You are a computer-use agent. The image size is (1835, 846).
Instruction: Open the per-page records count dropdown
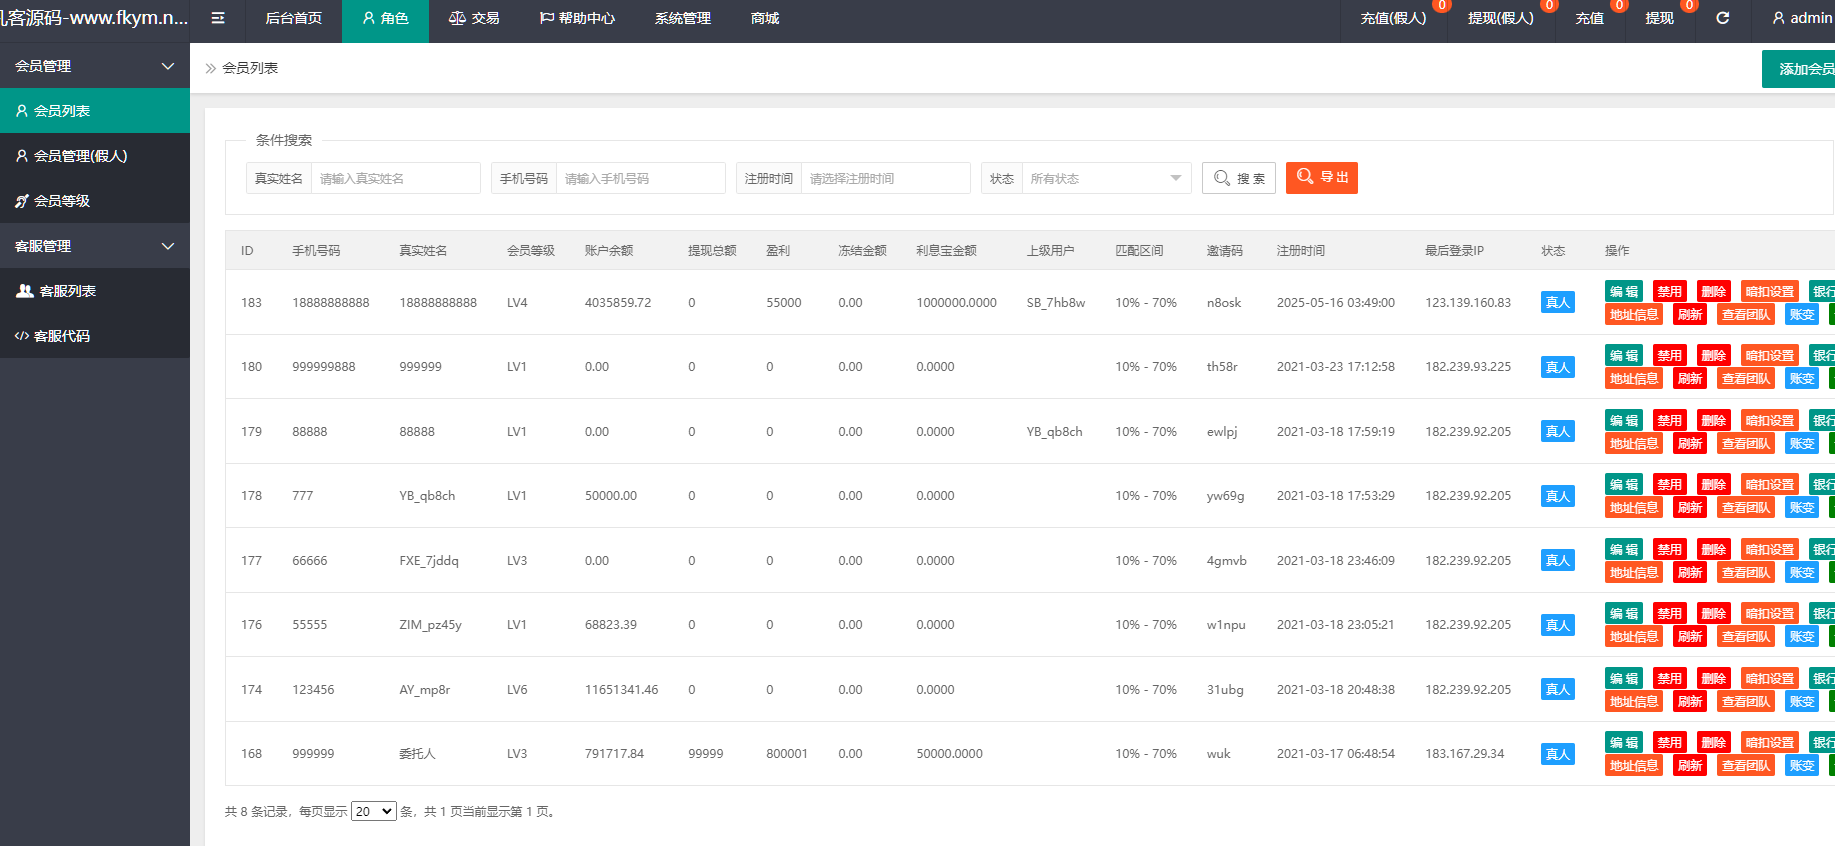(374, 811)
